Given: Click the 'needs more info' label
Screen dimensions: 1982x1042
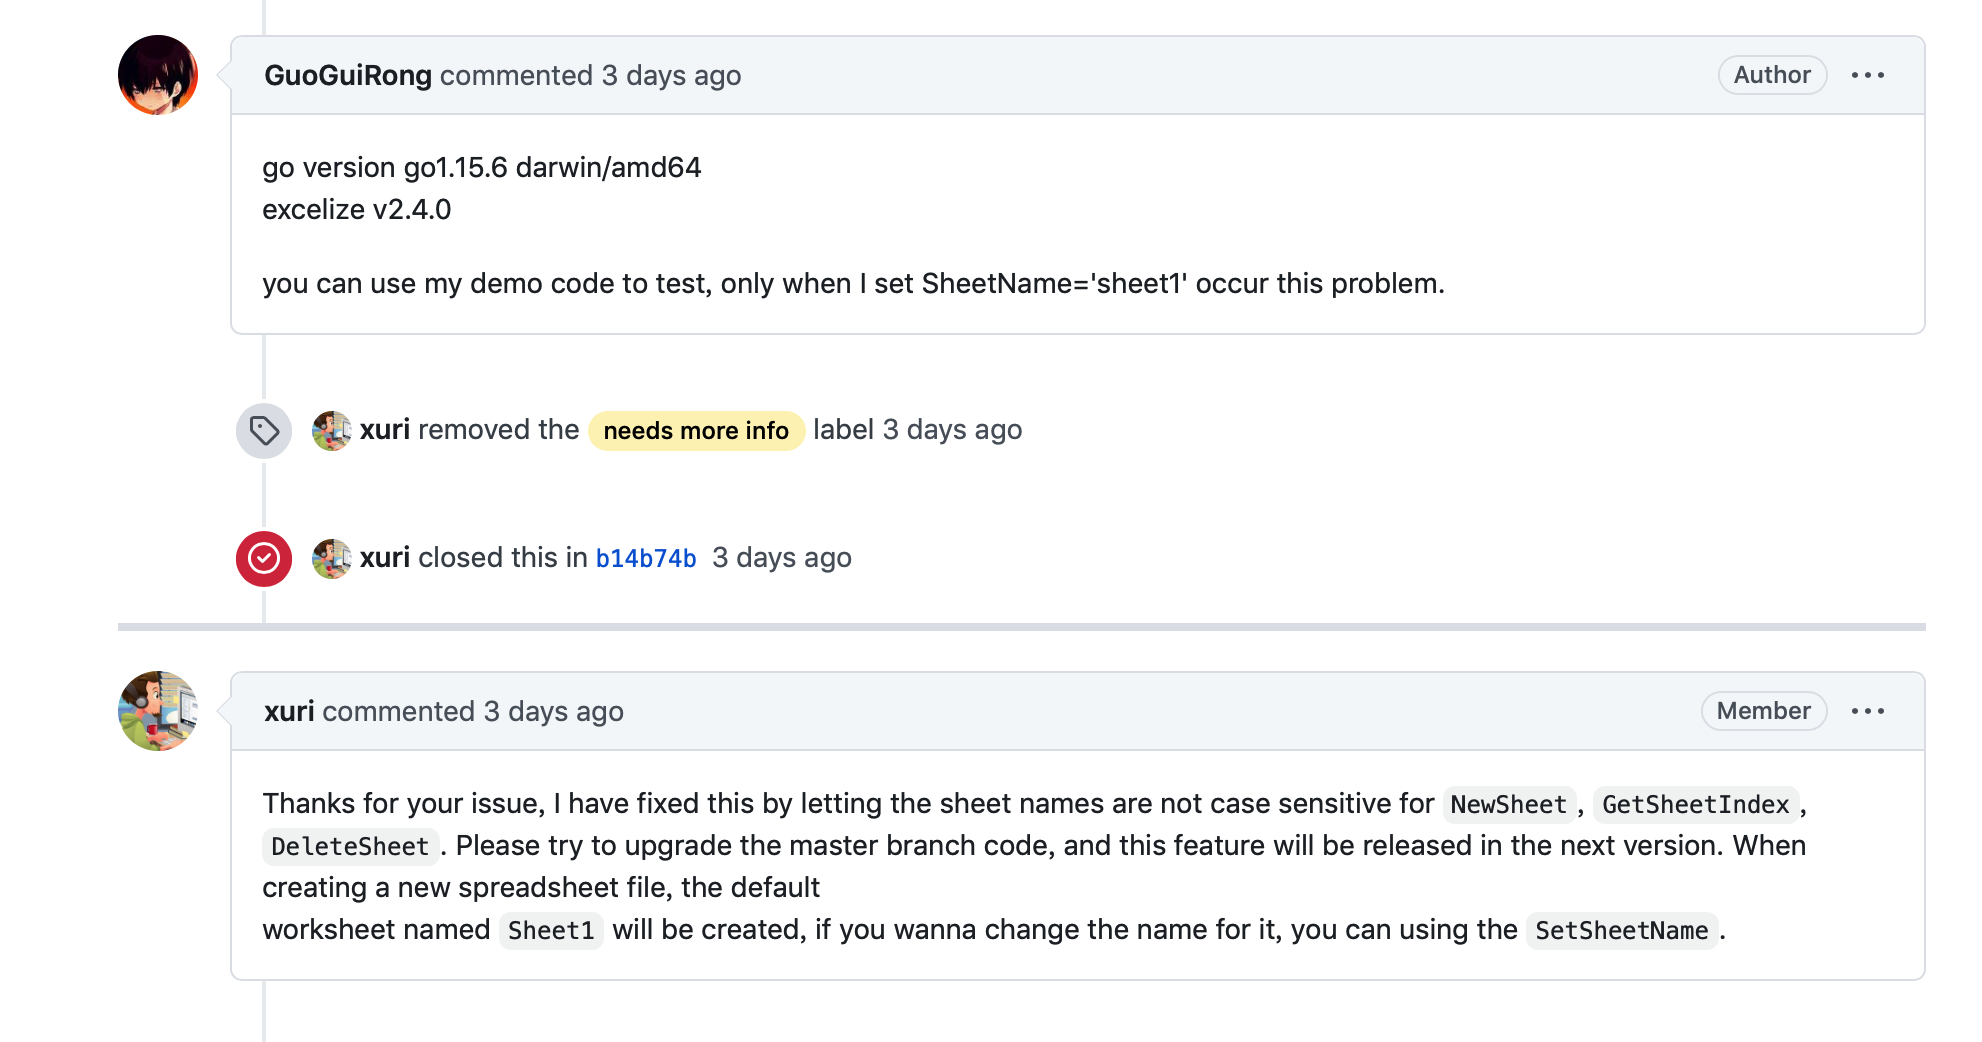Looking at the screenshot, I should [696, 431].
